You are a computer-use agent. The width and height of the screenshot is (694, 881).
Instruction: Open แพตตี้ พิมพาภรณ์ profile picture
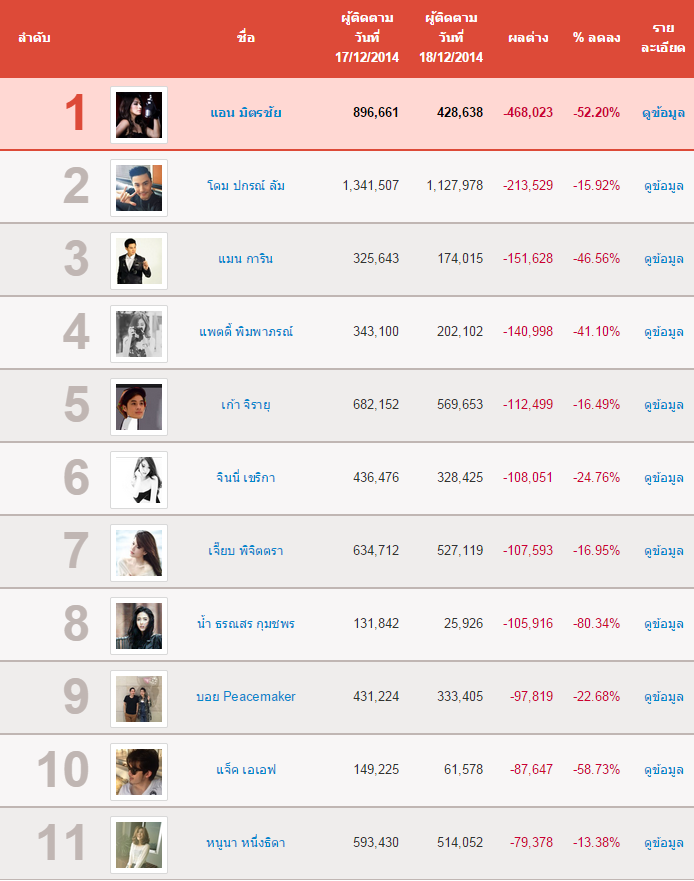(139, 334)
